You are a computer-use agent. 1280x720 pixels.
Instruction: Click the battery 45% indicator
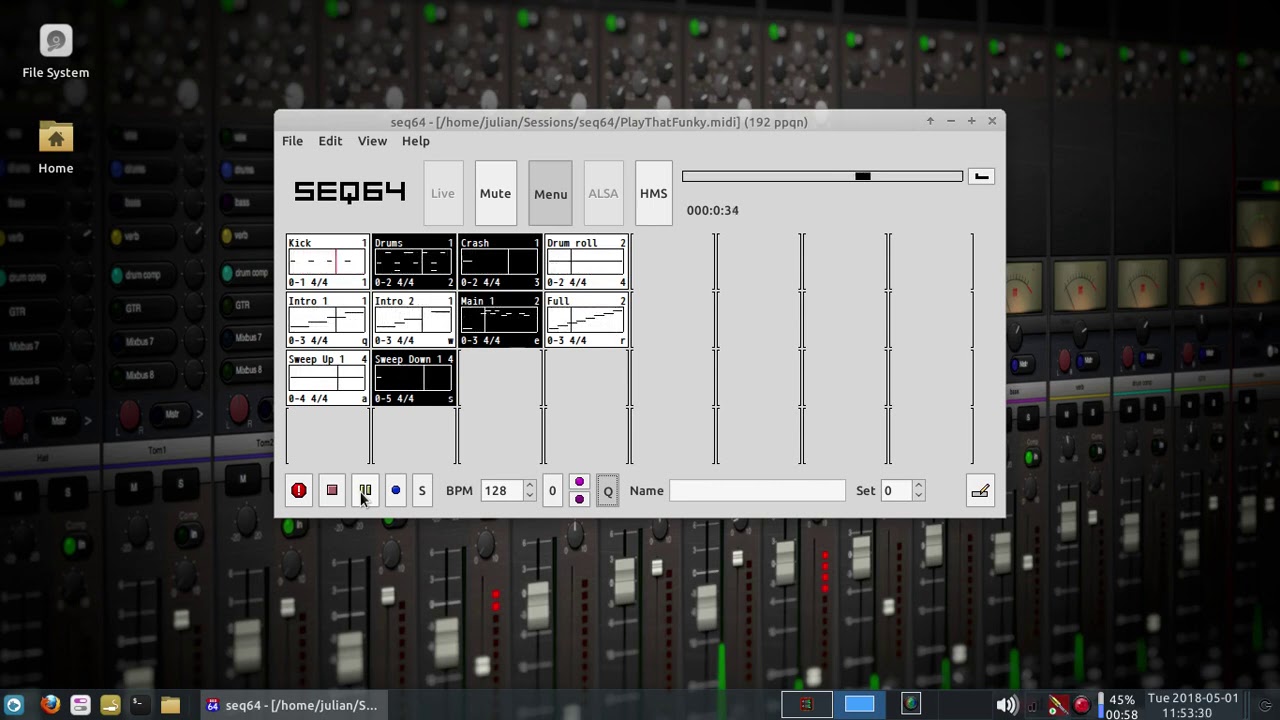tap(1121, 706)
